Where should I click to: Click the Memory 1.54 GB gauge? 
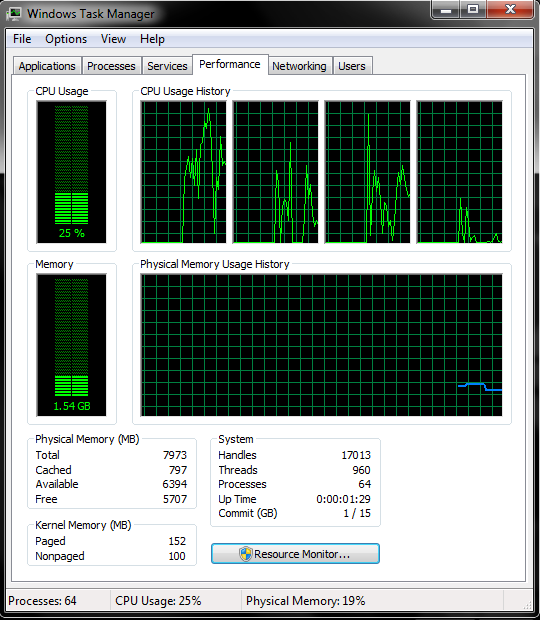tap(72, 345)
